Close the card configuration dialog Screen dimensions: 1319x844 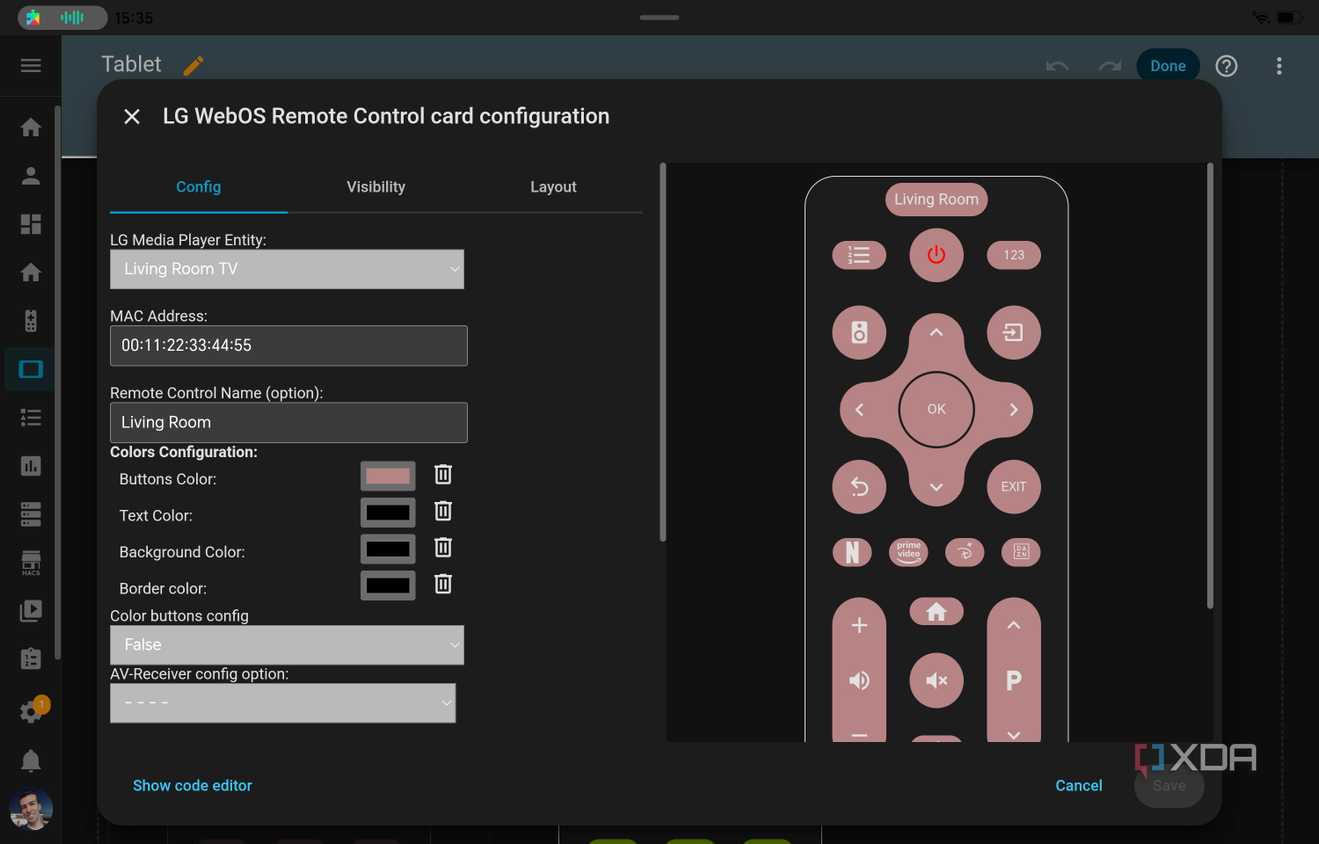coord(132,116)
